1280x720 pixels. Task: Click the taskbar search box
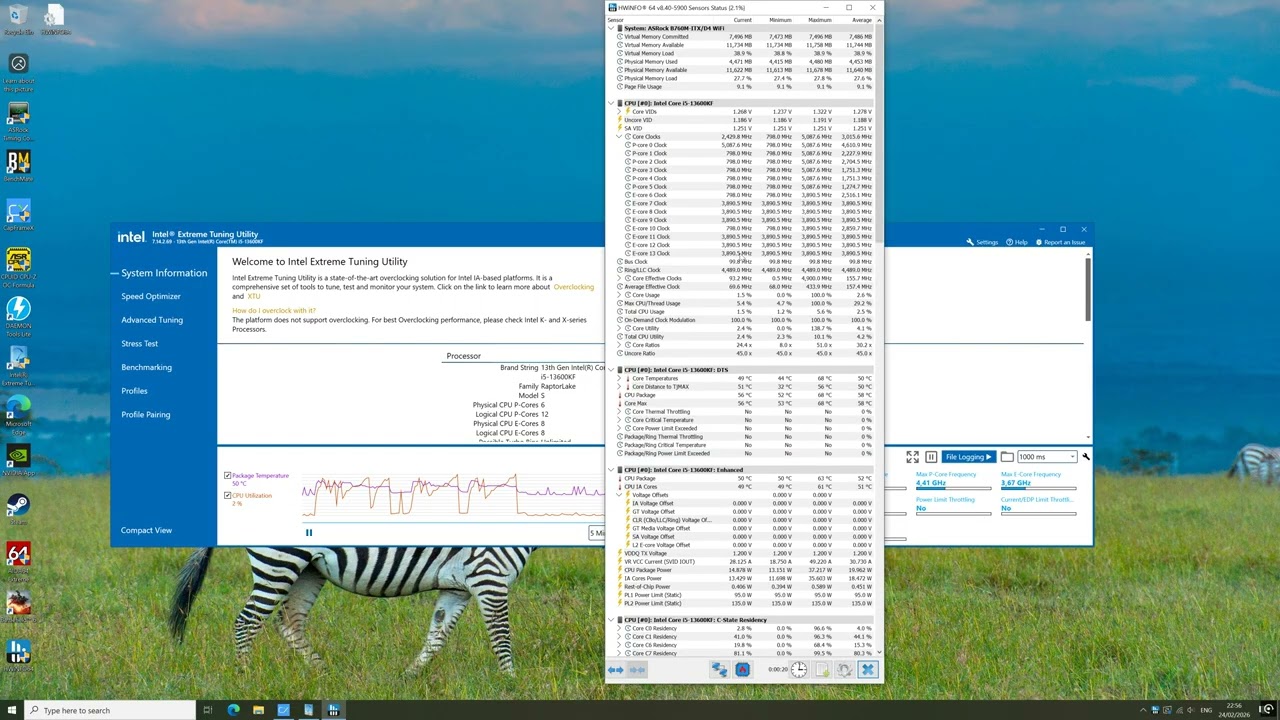[110, 710]
